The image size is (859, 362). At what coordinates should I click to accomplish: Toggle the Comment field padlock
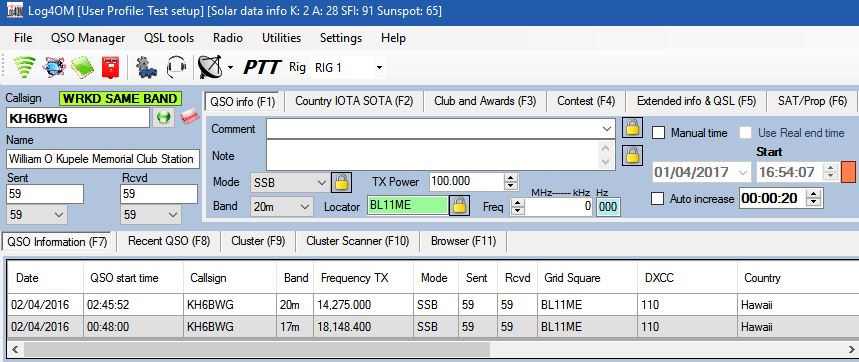tap(632, 128)
